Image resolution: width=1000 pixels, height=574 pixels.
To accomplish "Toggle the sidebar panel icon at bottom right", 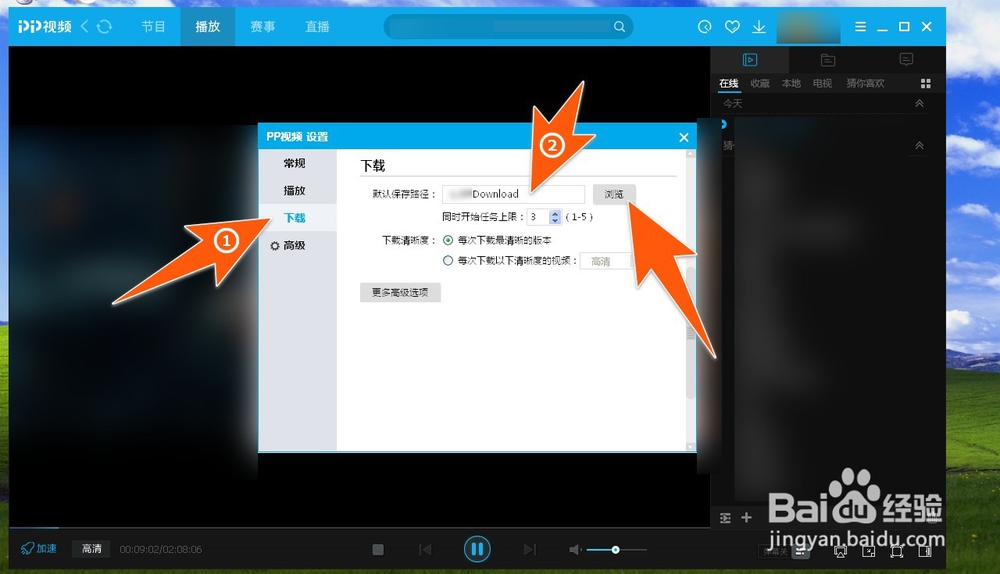I will coord(925,551).
